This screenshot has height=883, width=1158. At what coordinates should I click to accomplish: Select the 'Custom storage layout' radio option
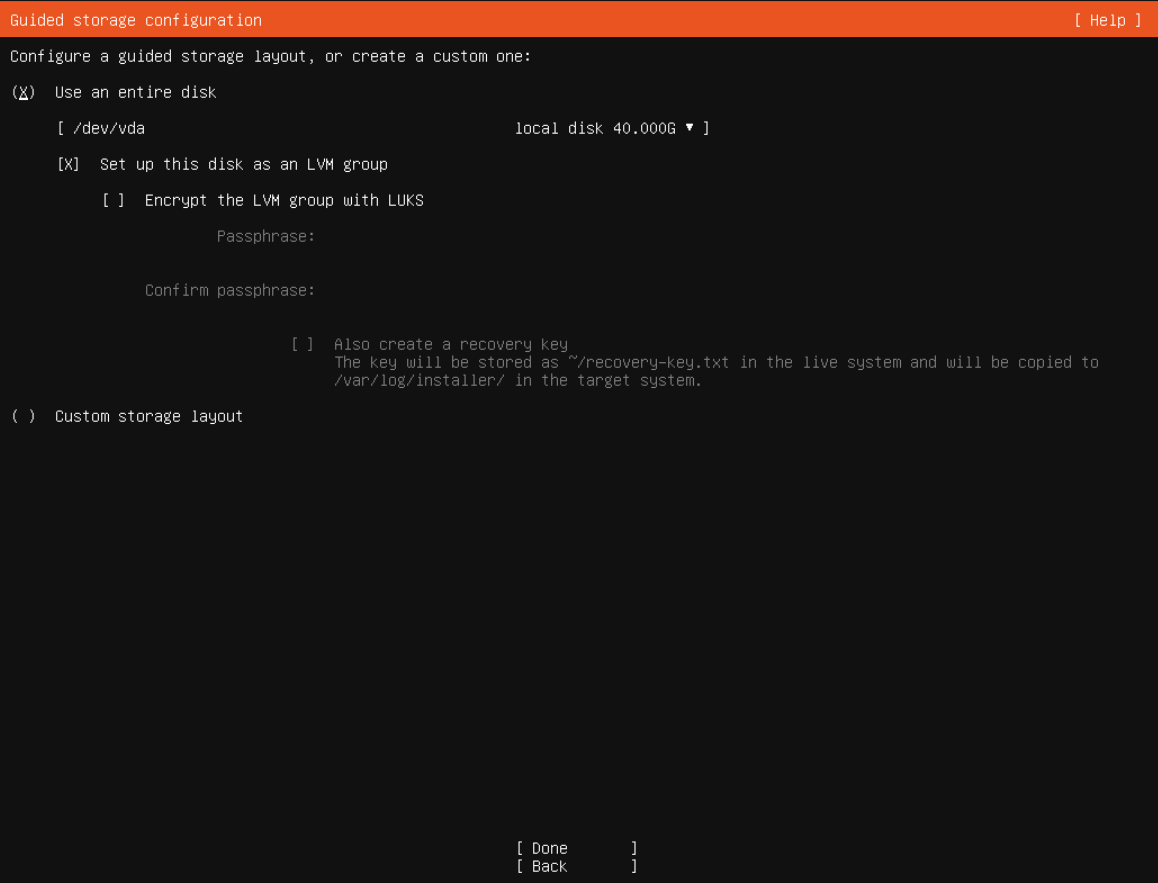coord(24,416)
